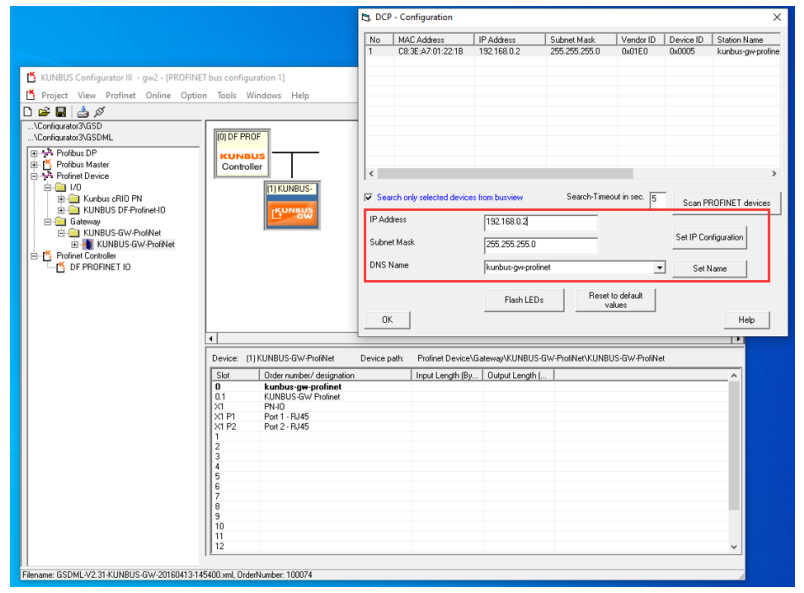Click the DF PROFINET IO node icon
Image resolution: width=804 pixels, height=593 pixels.
click(x=61, y=267)
